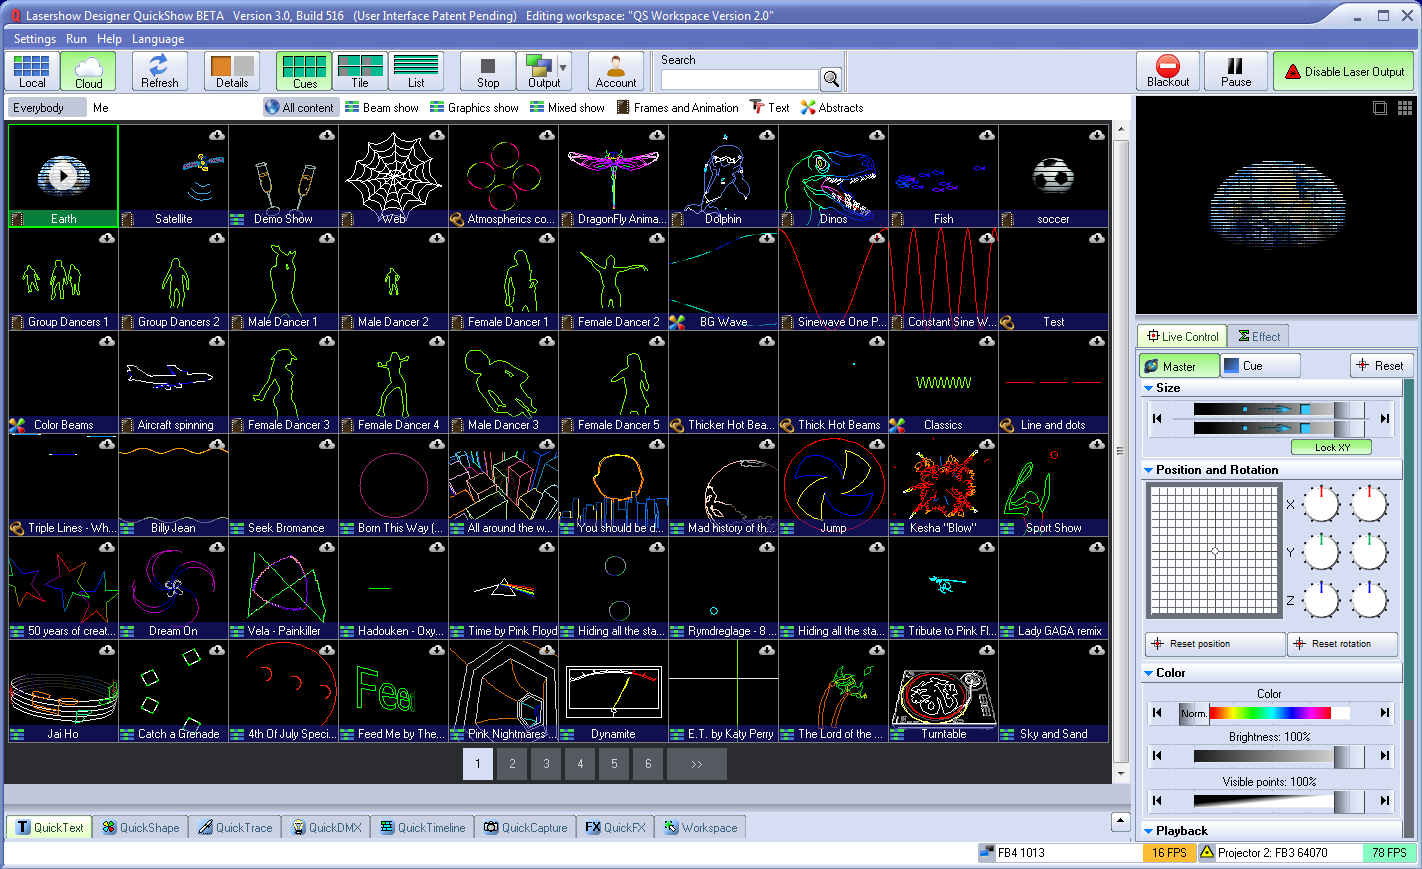
Task: Show the Details panel icon
Action: click(x=232, y=71)
